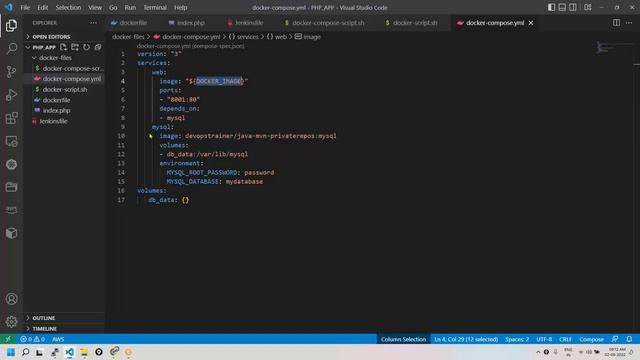Viewport: 640px width, 360px height.
Task: Open the Extensions view
Action: (11, 118)
